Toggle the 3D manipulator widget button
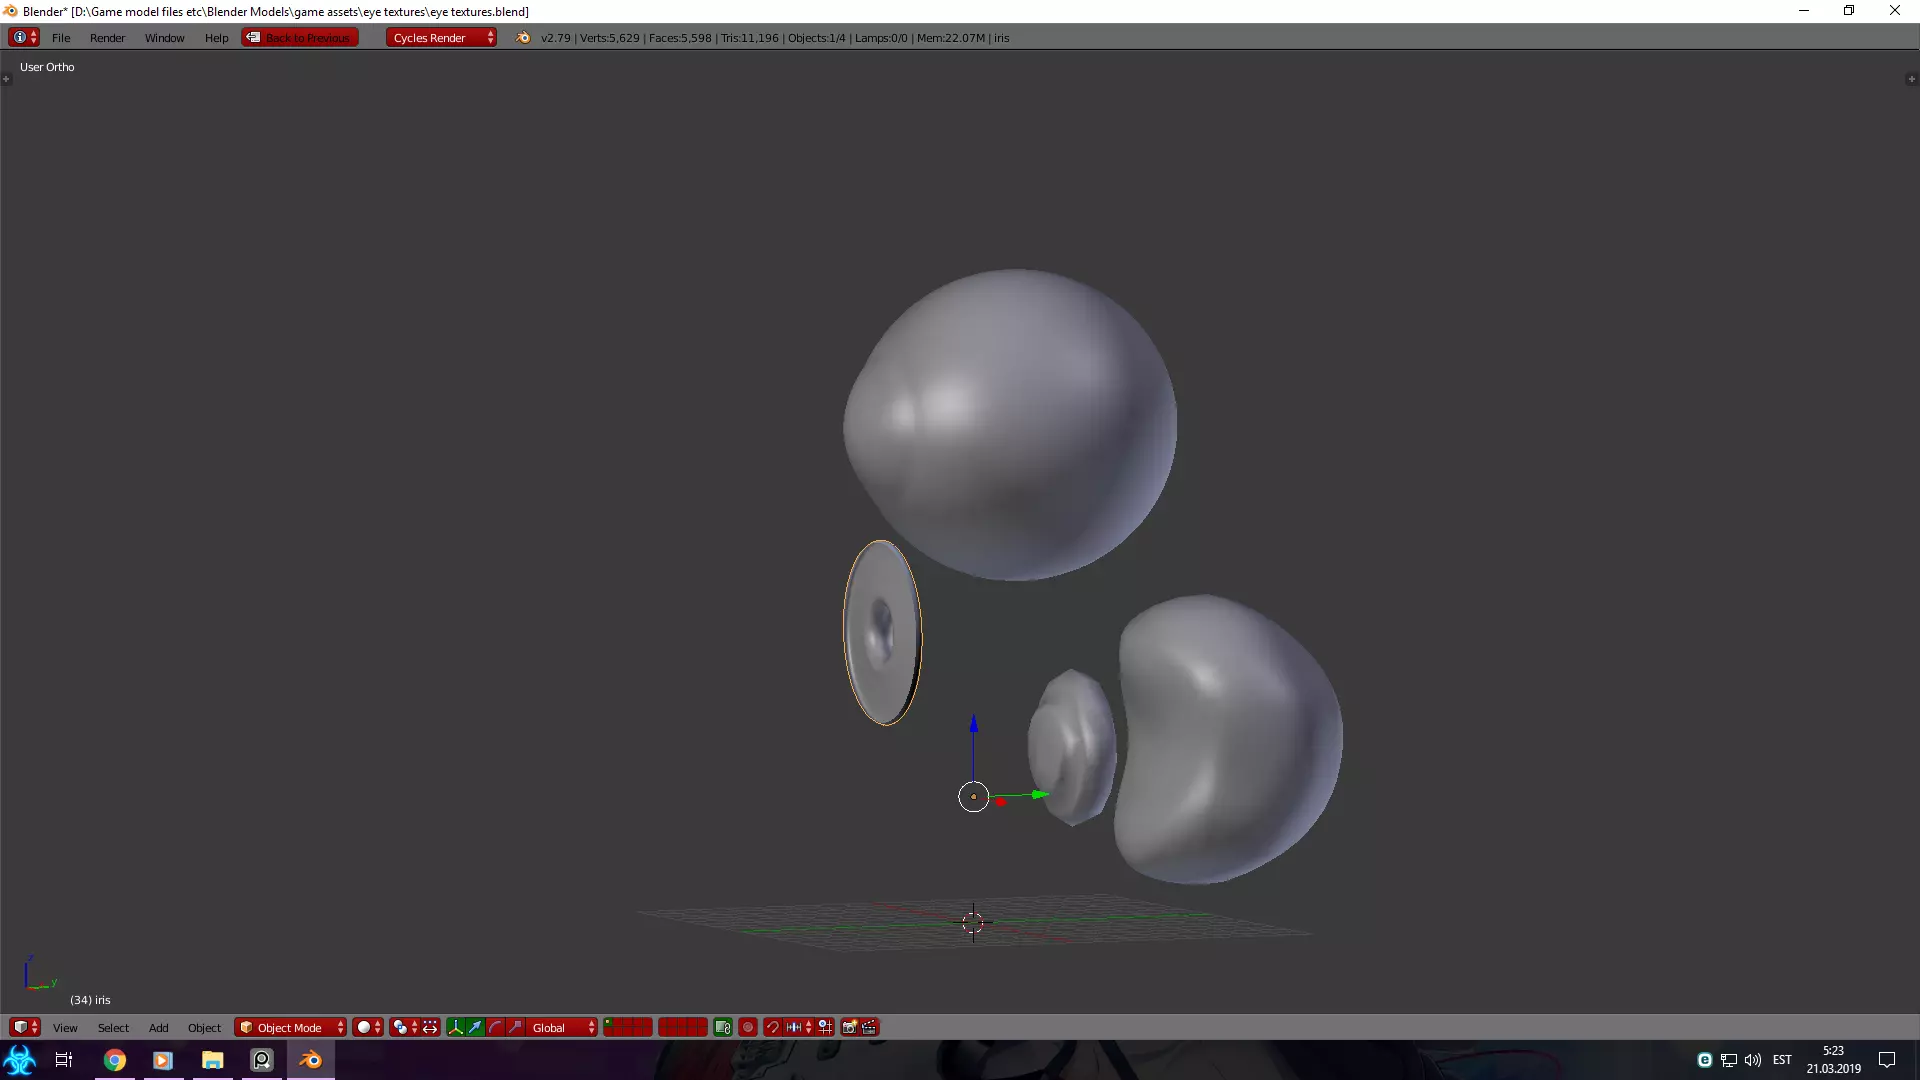Screen dimensions: 1920x1080 pos(455,1027)
